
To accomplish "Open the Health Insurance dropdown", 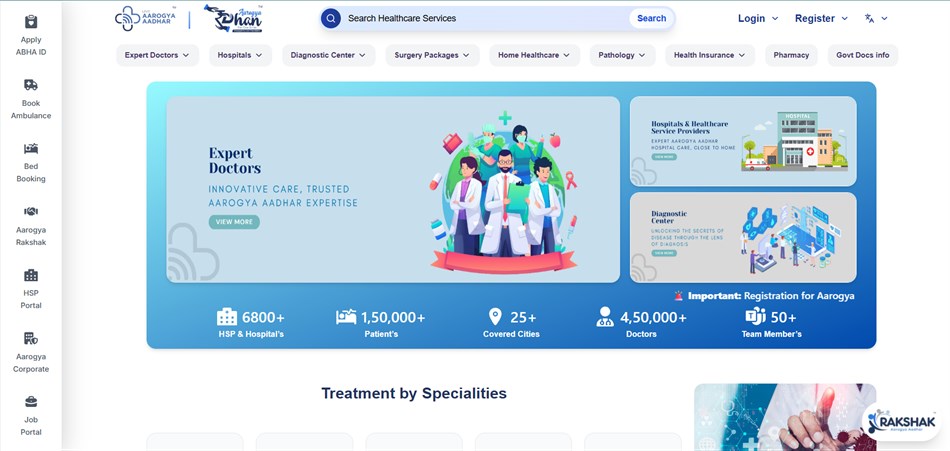I will coord(710,55).
